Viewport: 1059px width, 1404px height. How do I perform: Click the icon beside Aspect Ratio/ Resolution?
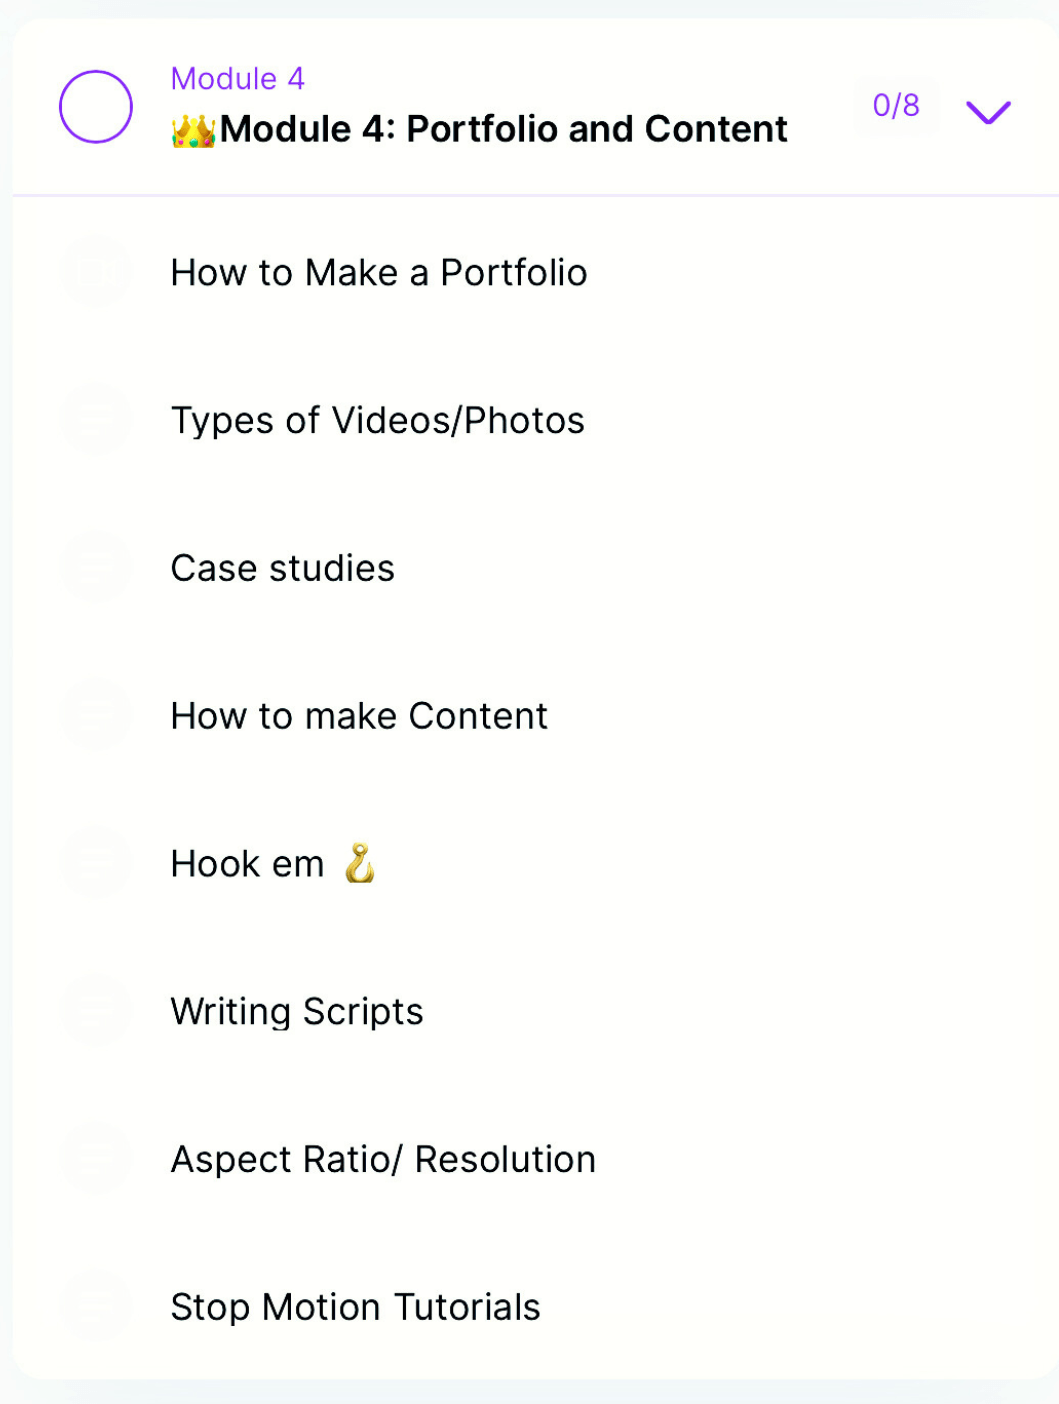tap(95, 1159)
